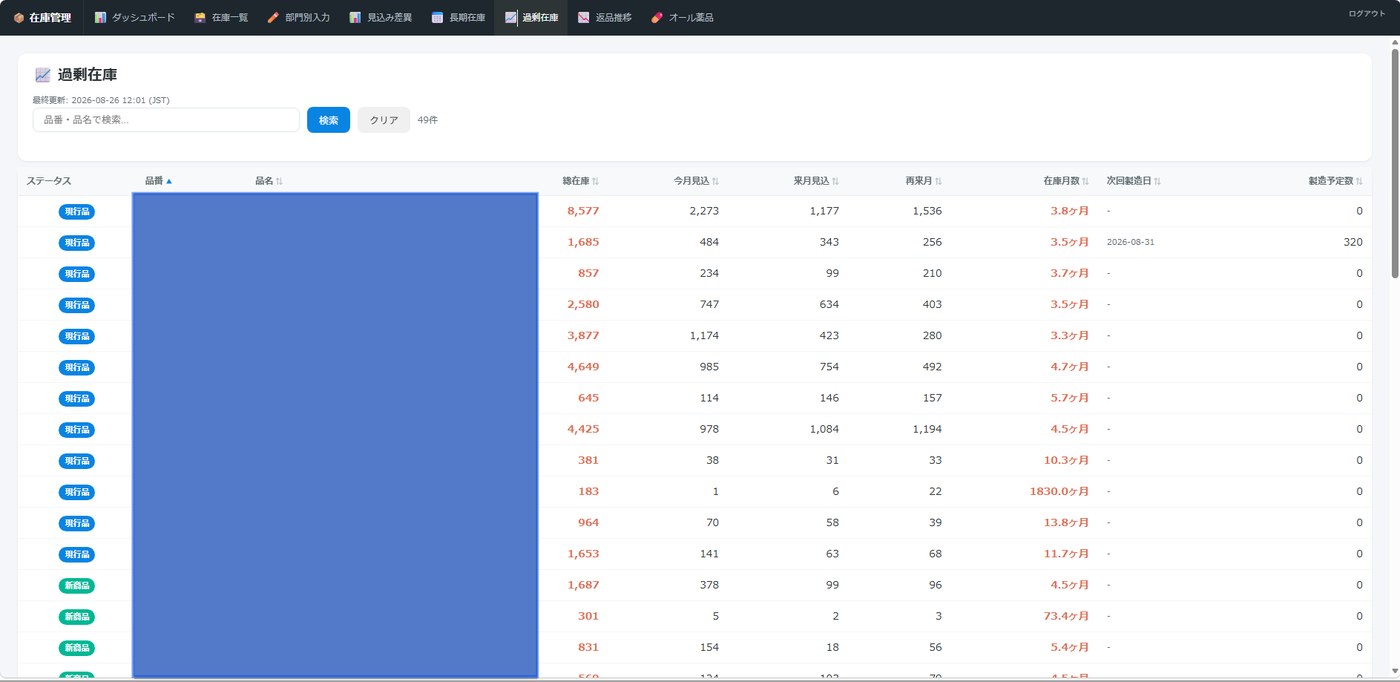This screenshot has width=1400, height=682.
Task: Select the 過剰在庫 tab in the navbar
Action: point(531,18)
